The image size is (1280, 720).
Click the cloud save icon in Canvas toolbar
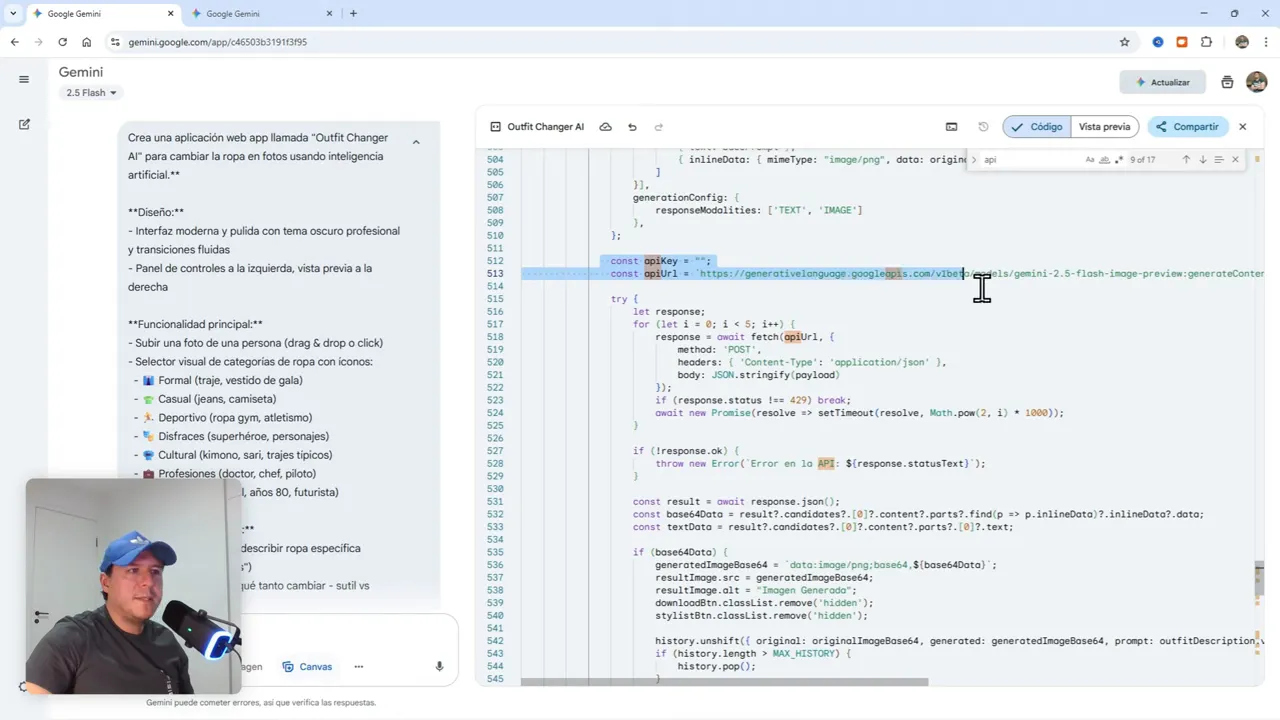click(x=605, y=127)
